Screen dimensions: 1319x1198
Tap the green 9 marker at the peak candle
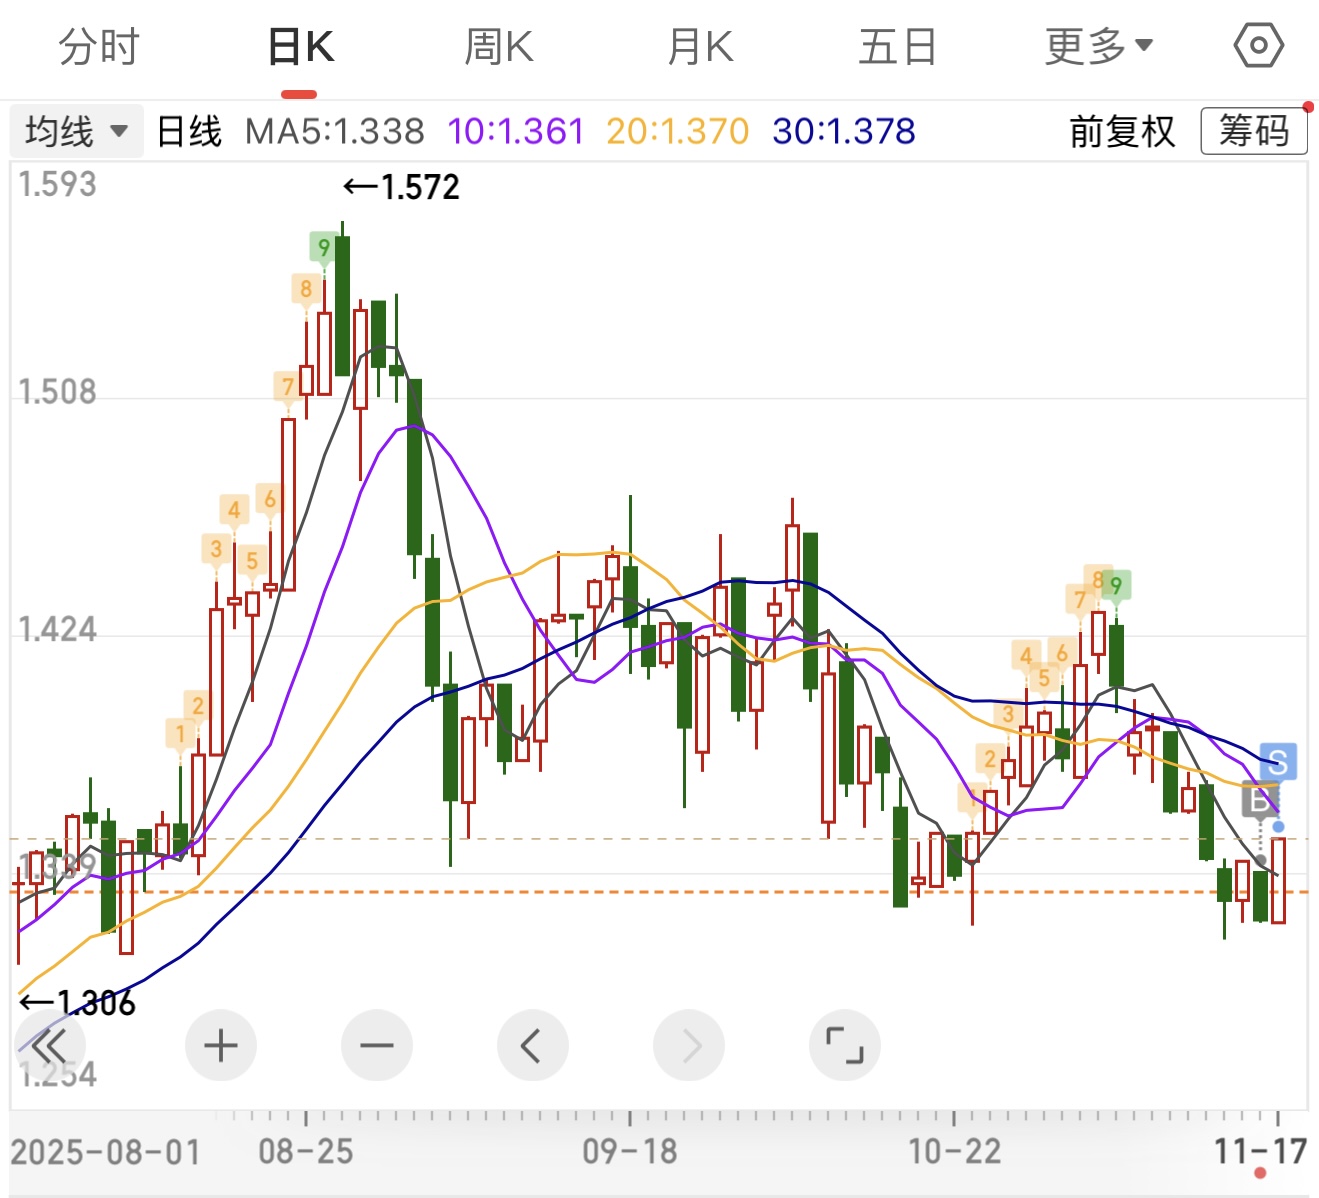pos(323,247)
